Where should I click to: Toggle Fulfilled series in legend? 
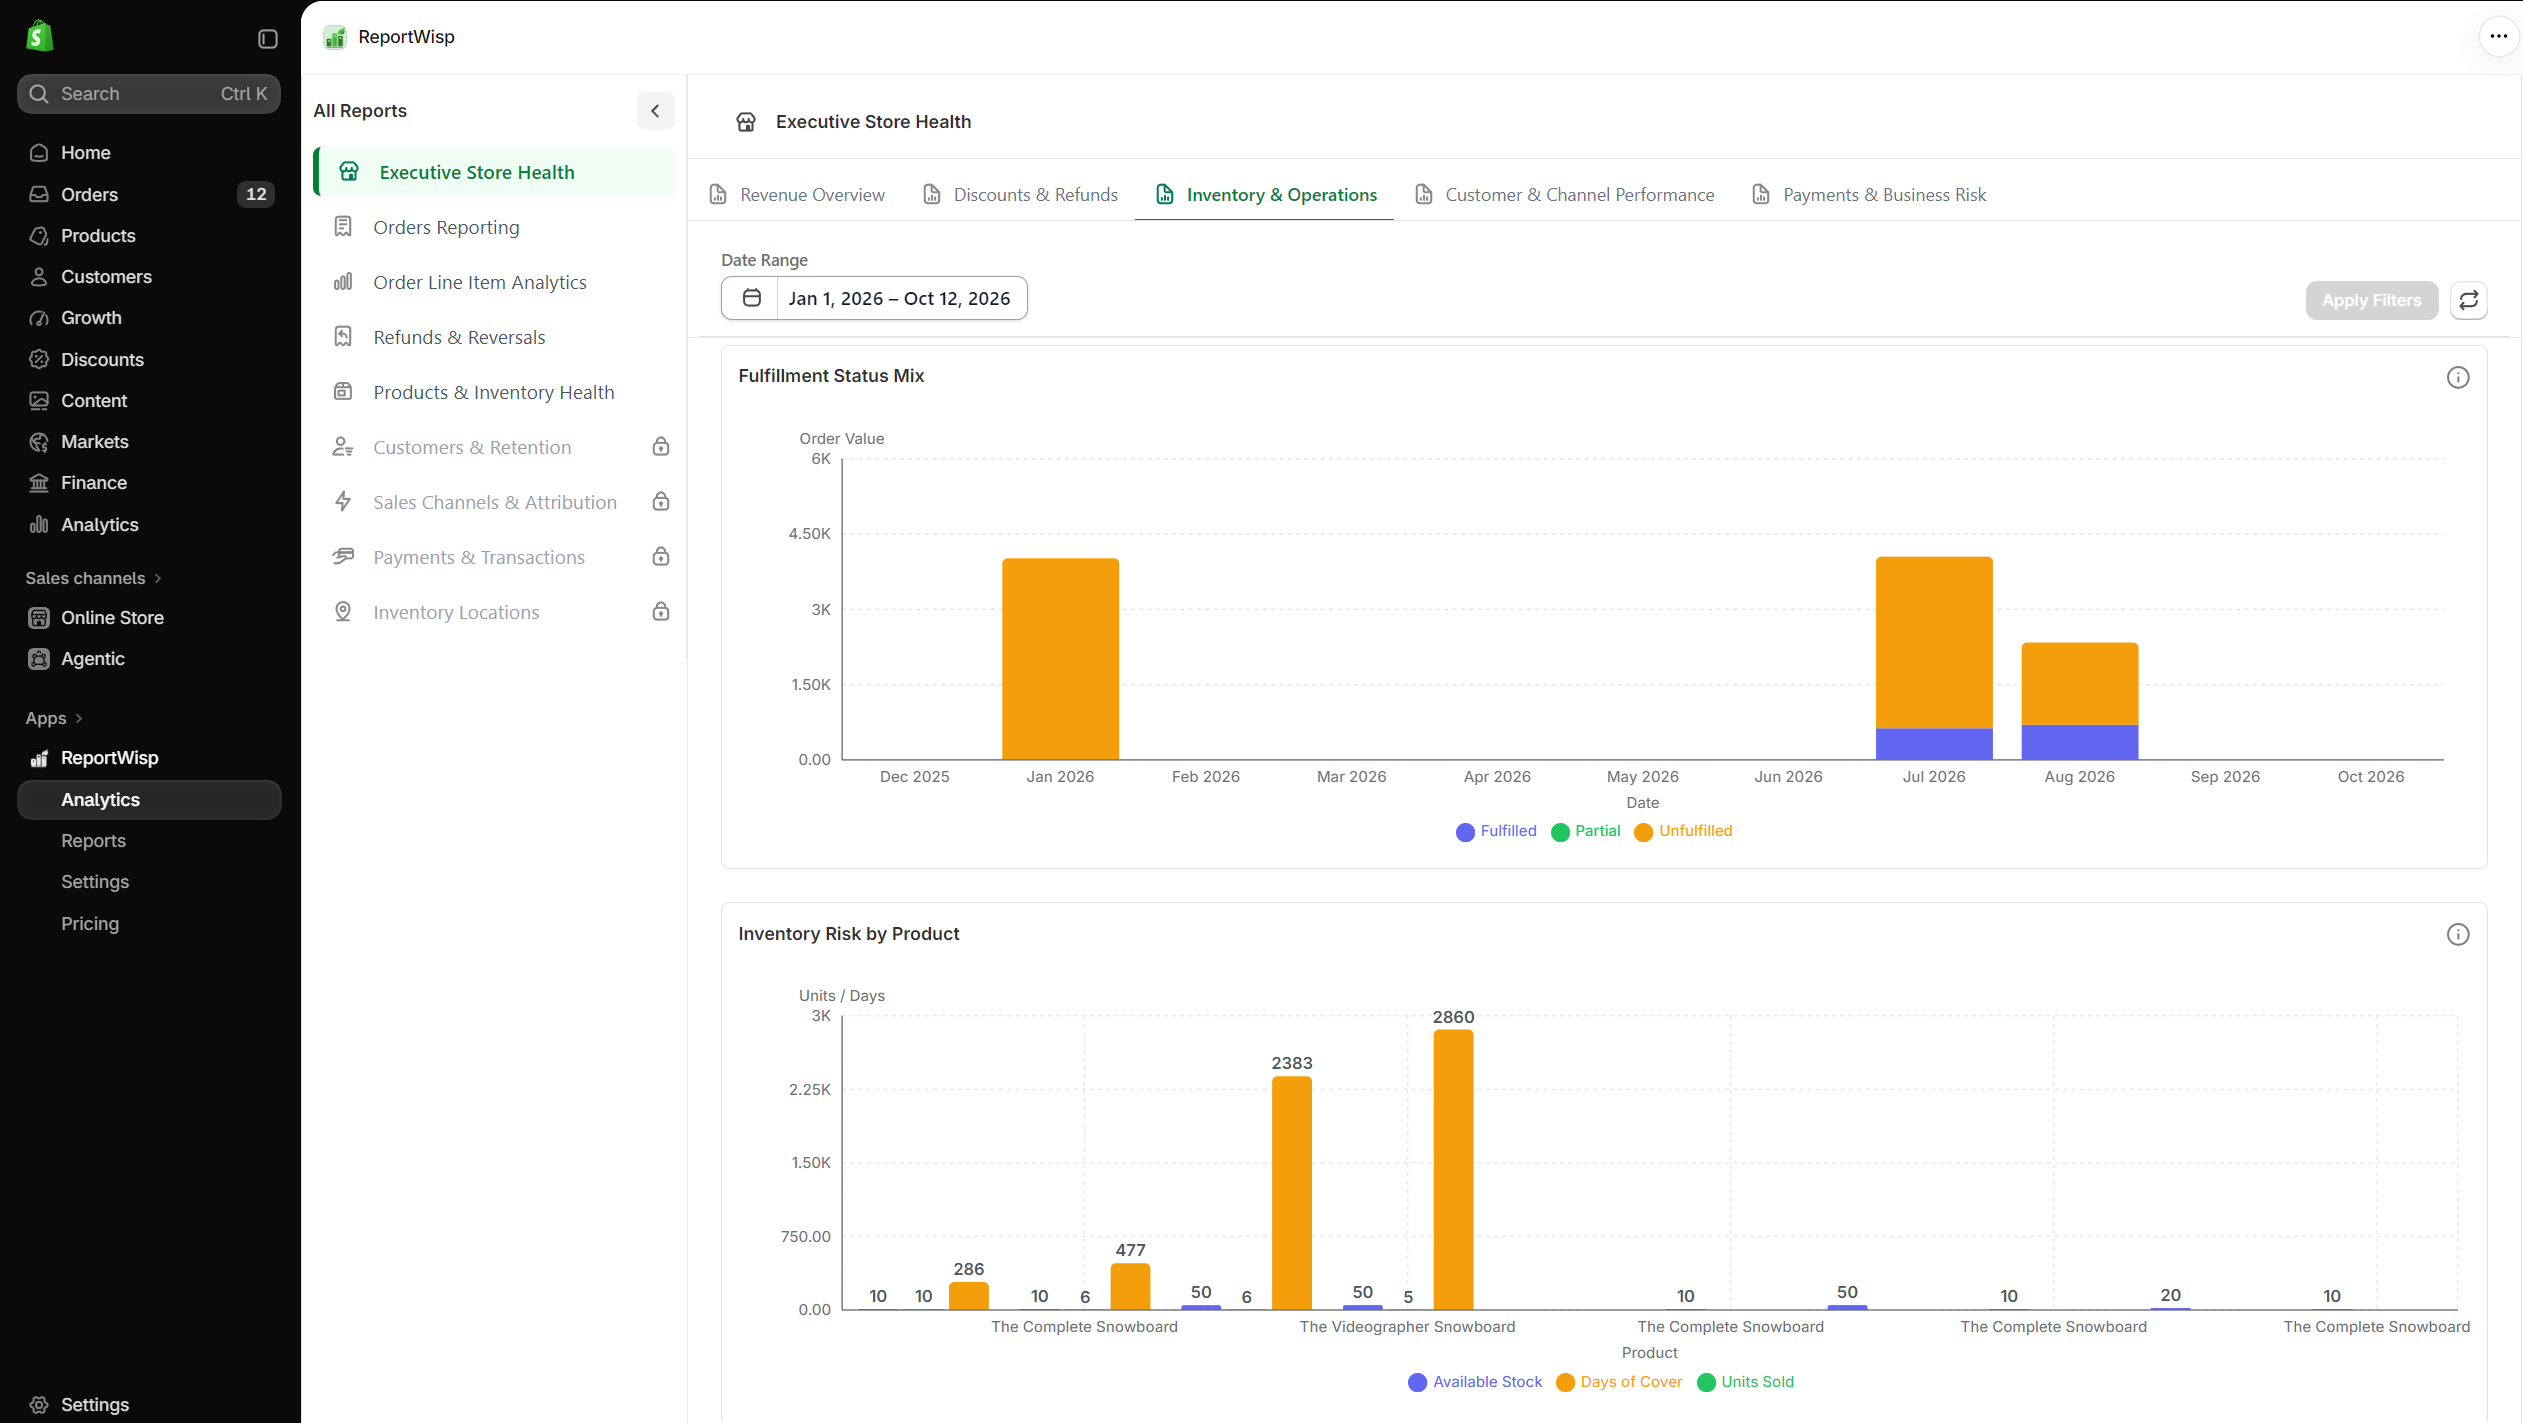point(1496,831)
